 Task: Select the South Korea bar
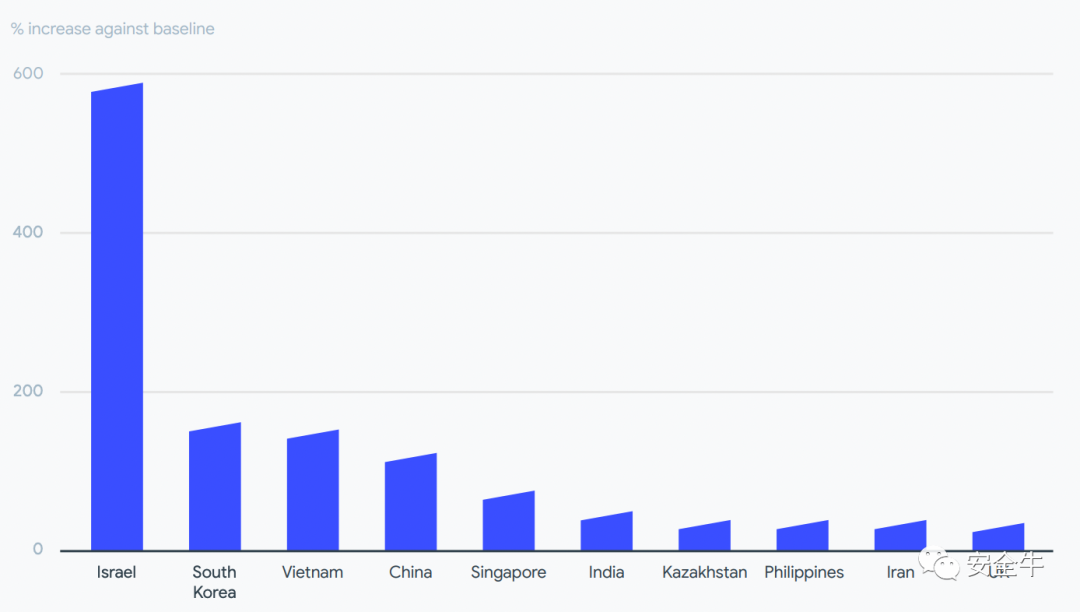click(215, 487)
